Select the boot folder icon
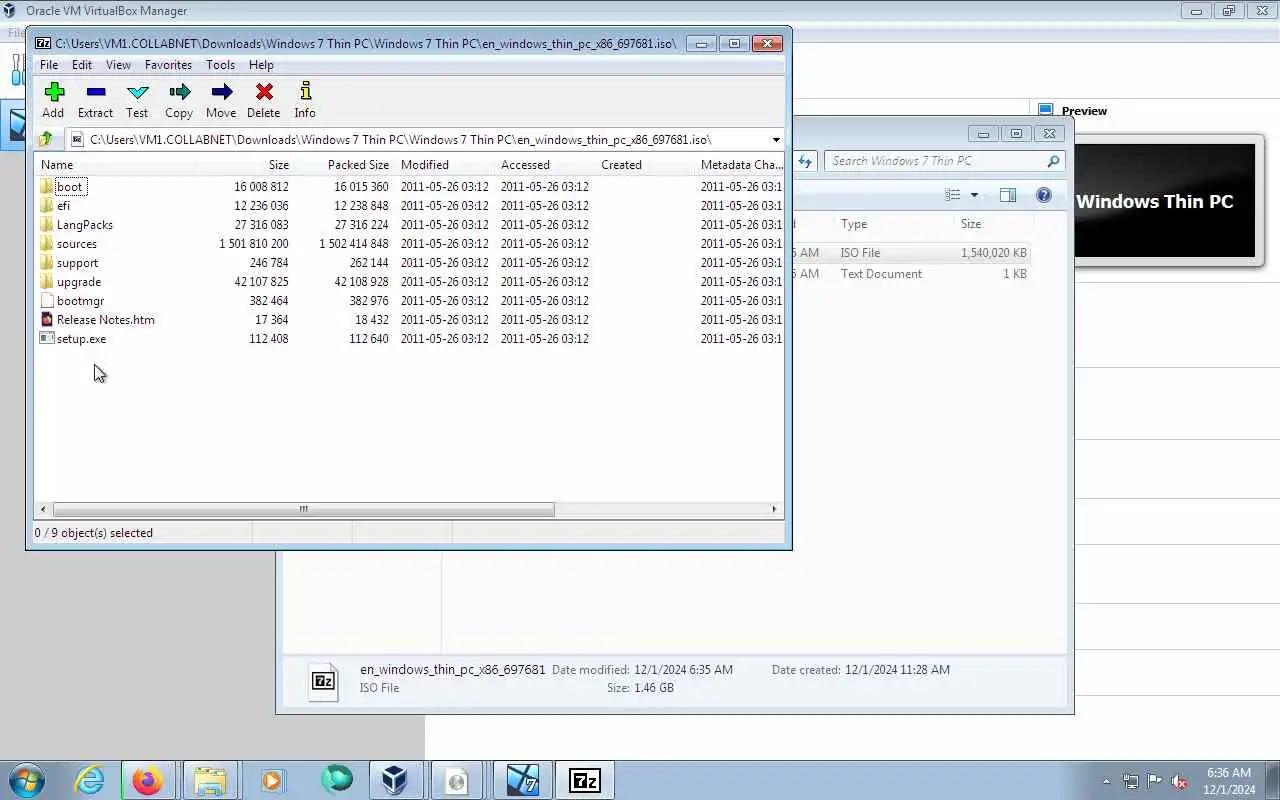Screen dimensions: 1280x800 (46, 187)
